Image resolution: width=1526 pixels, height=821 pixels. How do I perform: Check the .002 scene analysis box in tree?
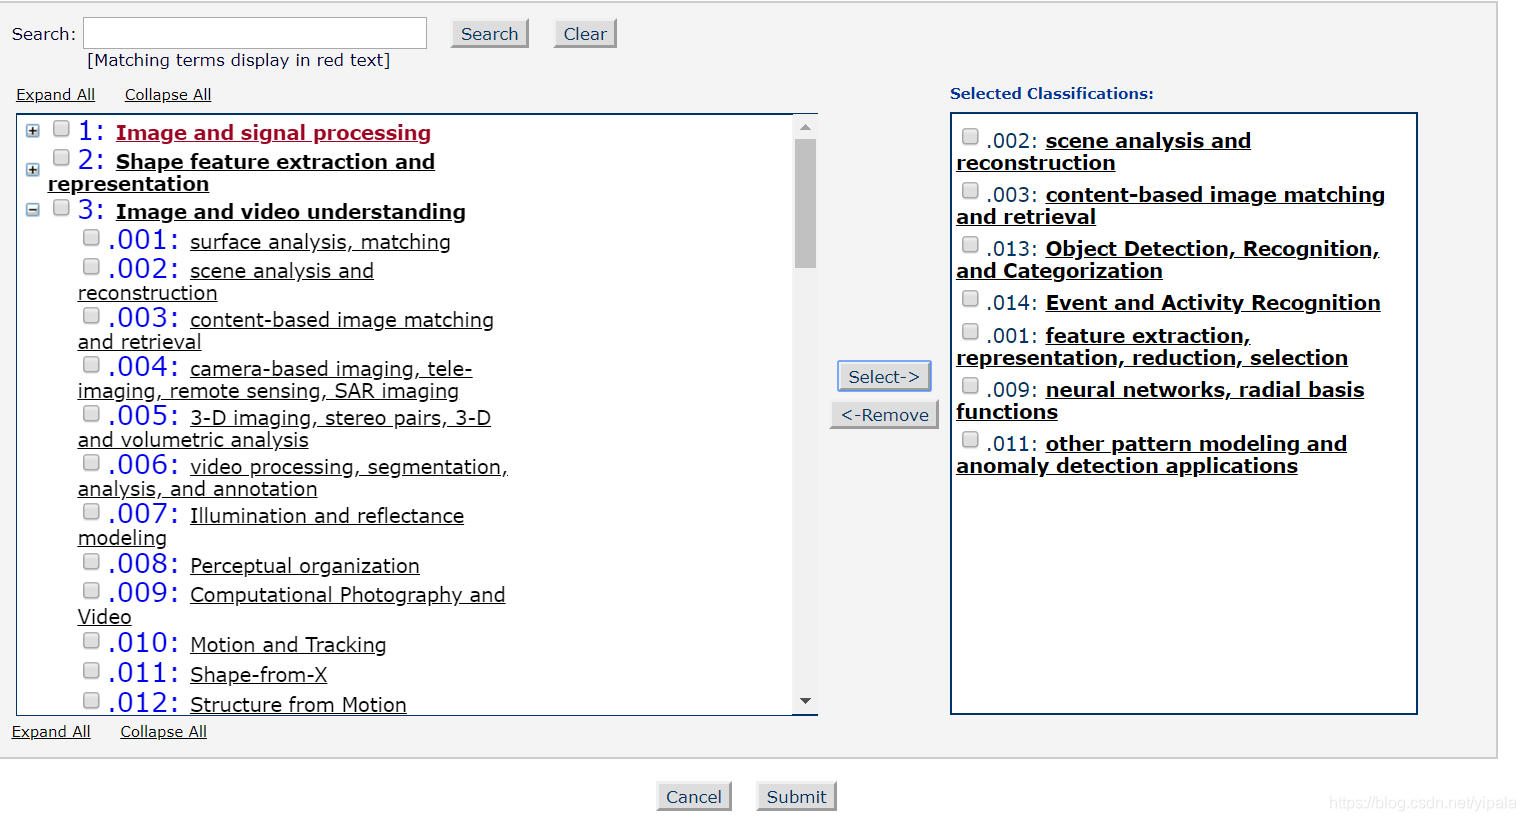pyautogui.click(x=91, y=266)
